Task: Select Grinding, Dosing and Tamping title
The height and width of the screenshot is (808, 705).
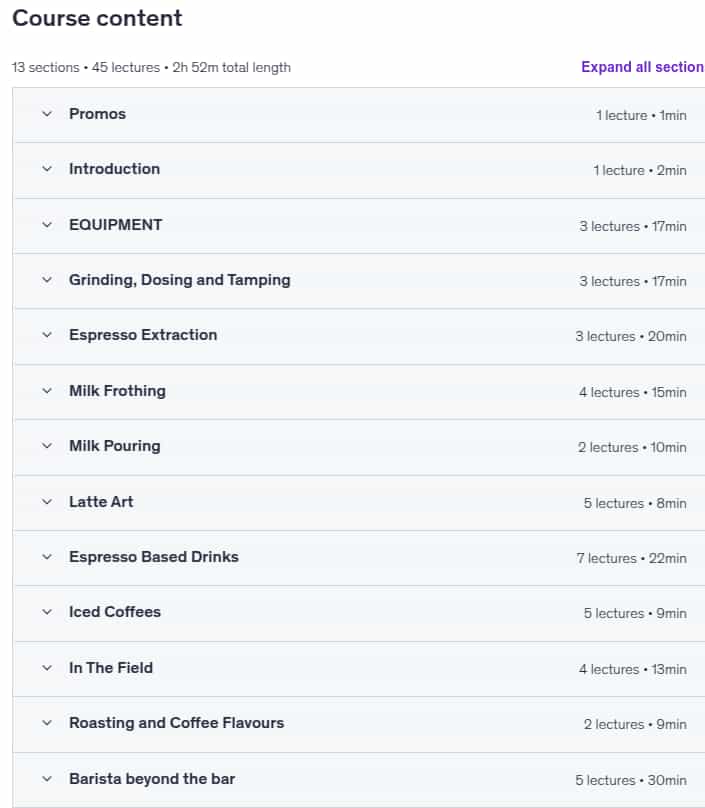Action: click(180, 280)
